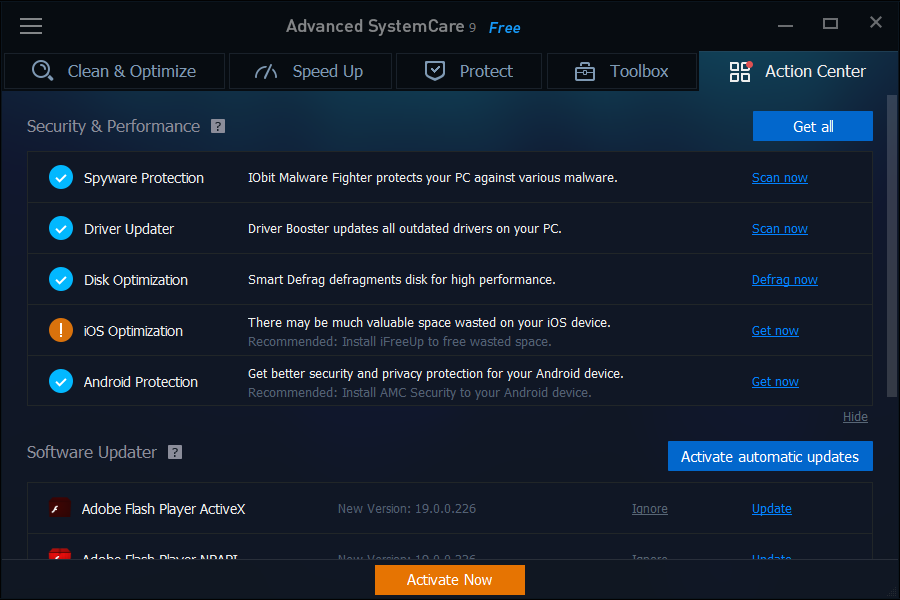Image resolution: width=900 pixels, height=600 pixels.
Task: Switch to the Speed Up tab
Action: (311, 71)
